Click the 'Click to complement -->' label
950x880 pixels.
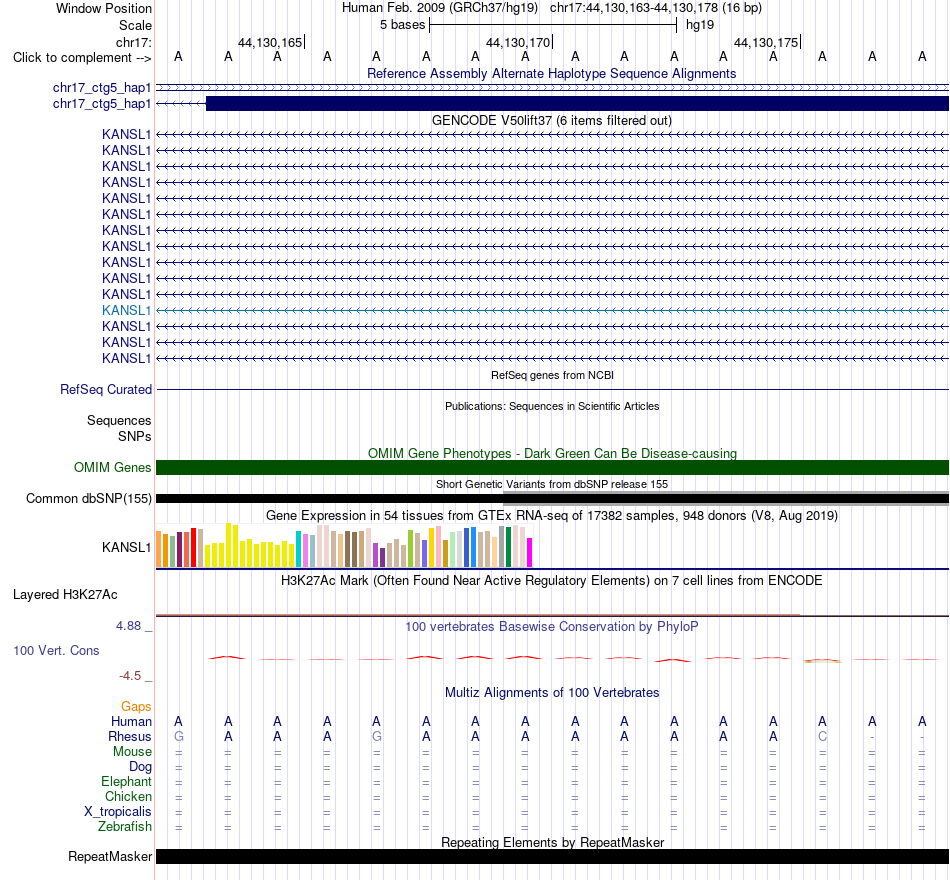click(82, 58)
